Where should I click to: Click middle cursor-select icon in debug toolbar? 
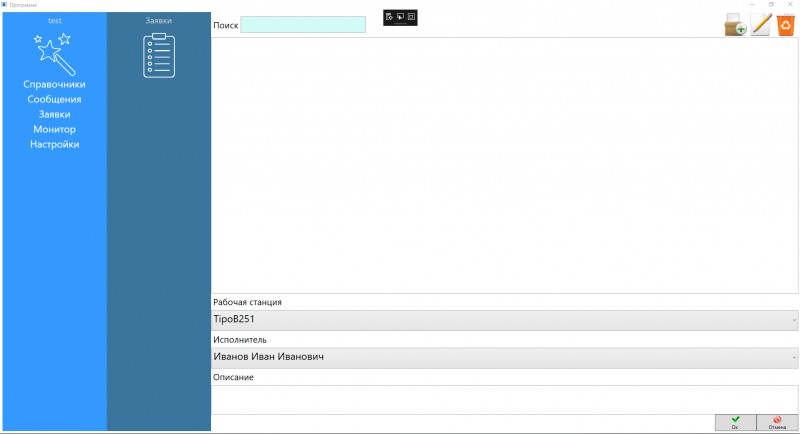[401, 17]
